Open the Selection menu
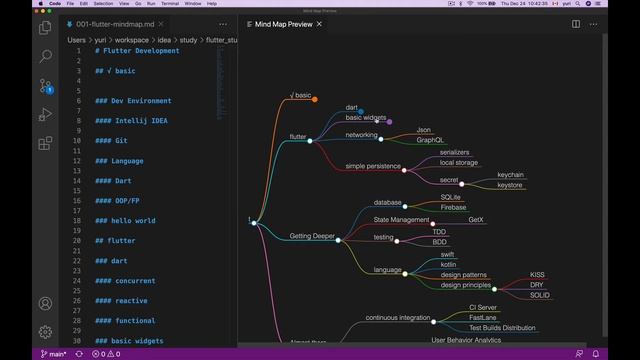The image size is (640, 360). pos(103,4)
